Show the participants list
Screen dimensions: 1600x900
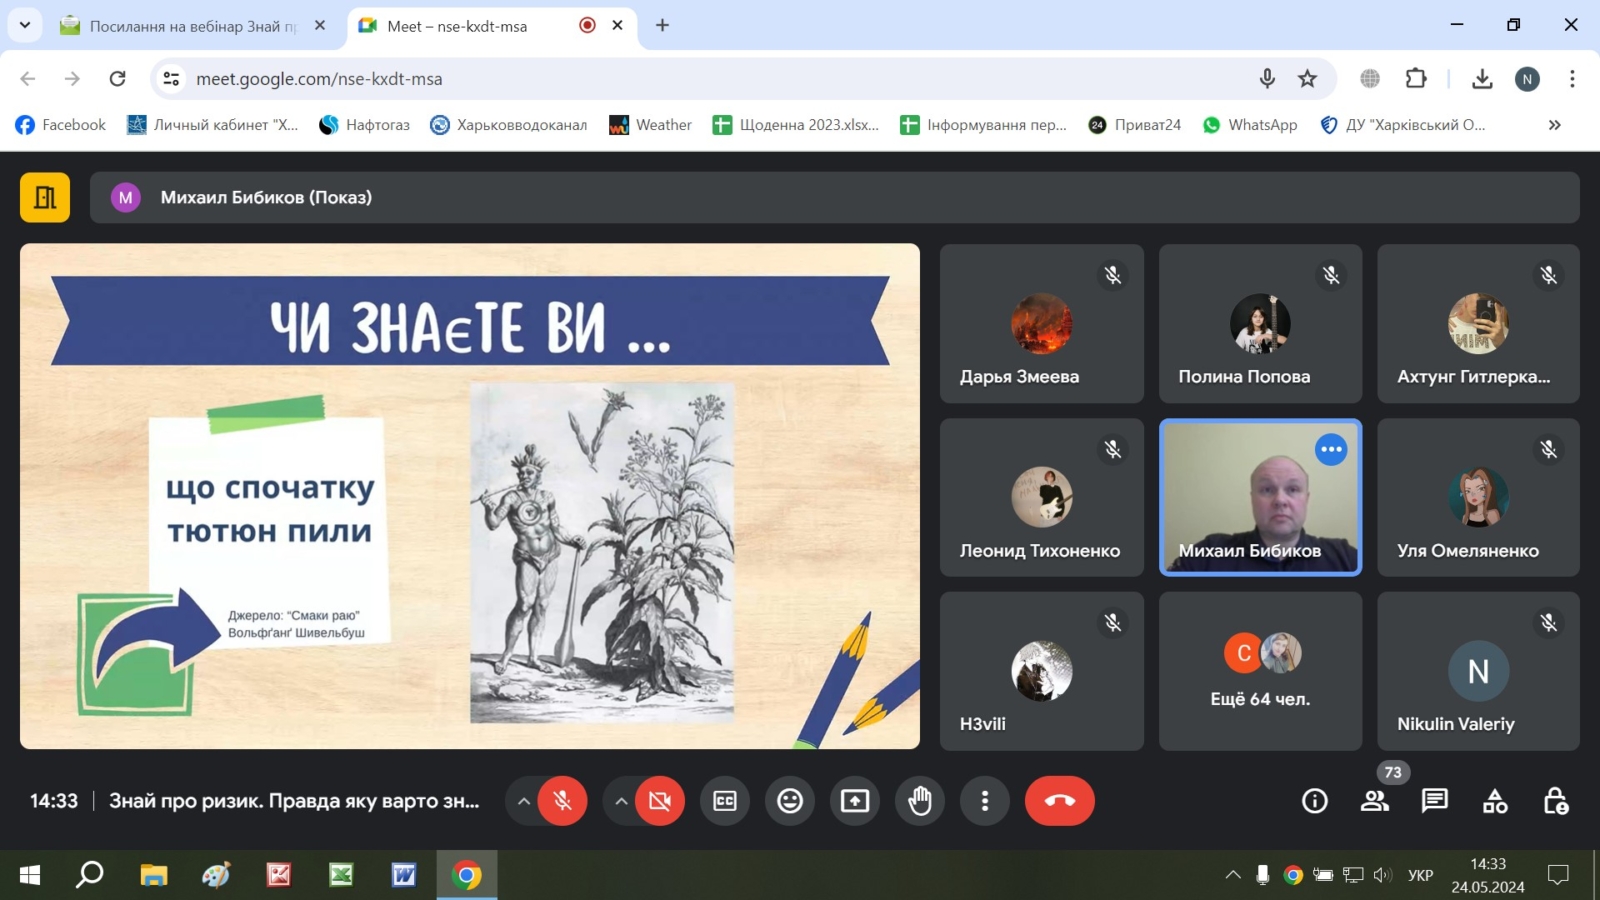point(1375,801)
